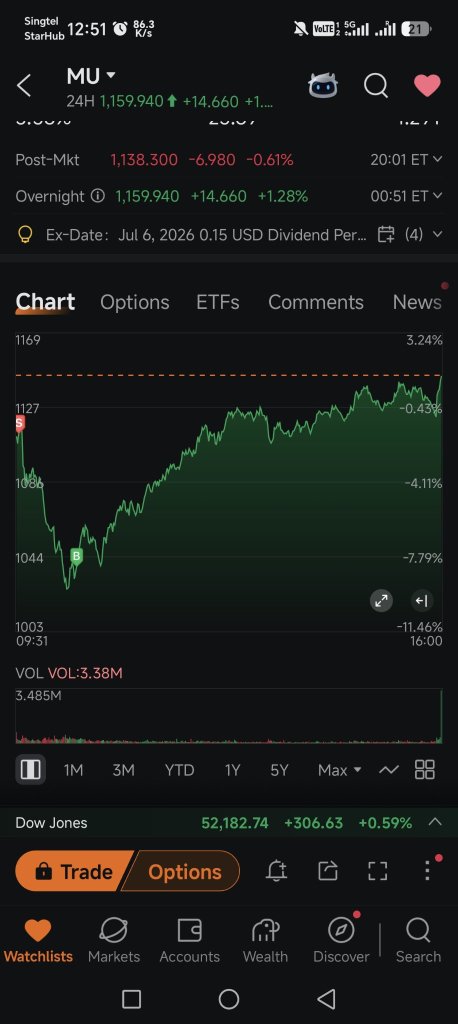
Task: Expand the MU ticker dropdown
Action: click(110, 76)
